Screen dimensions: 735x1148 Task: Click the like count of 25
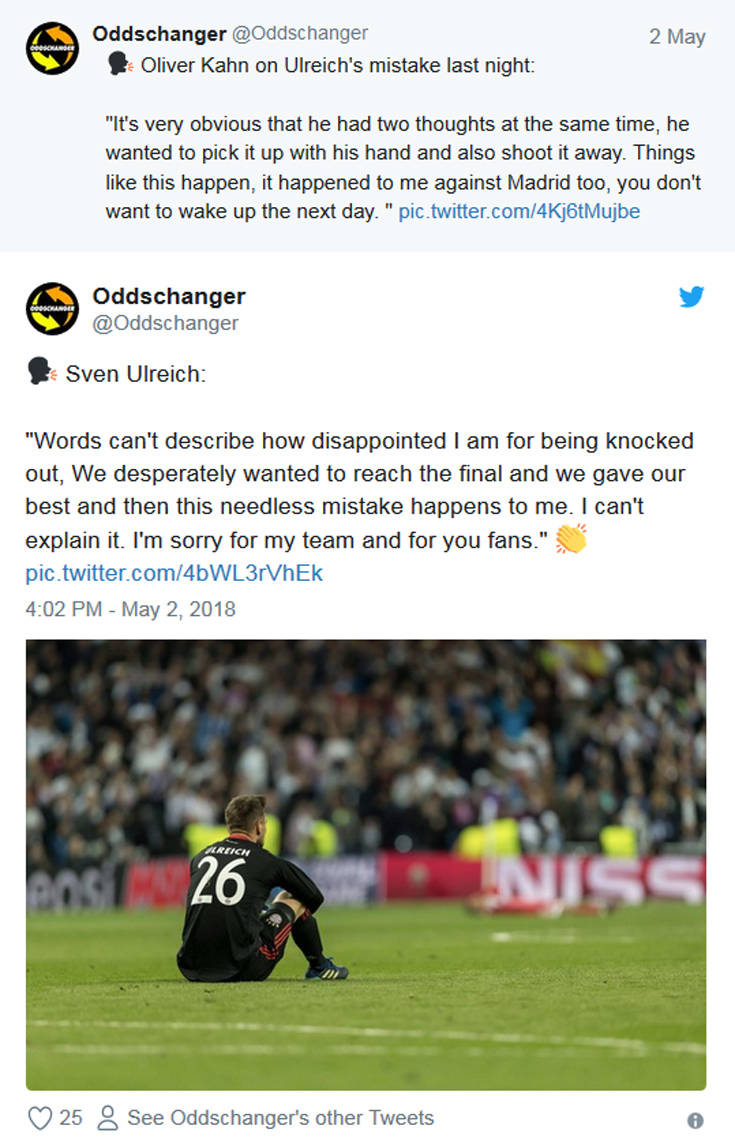click(x=71, y=1117)
